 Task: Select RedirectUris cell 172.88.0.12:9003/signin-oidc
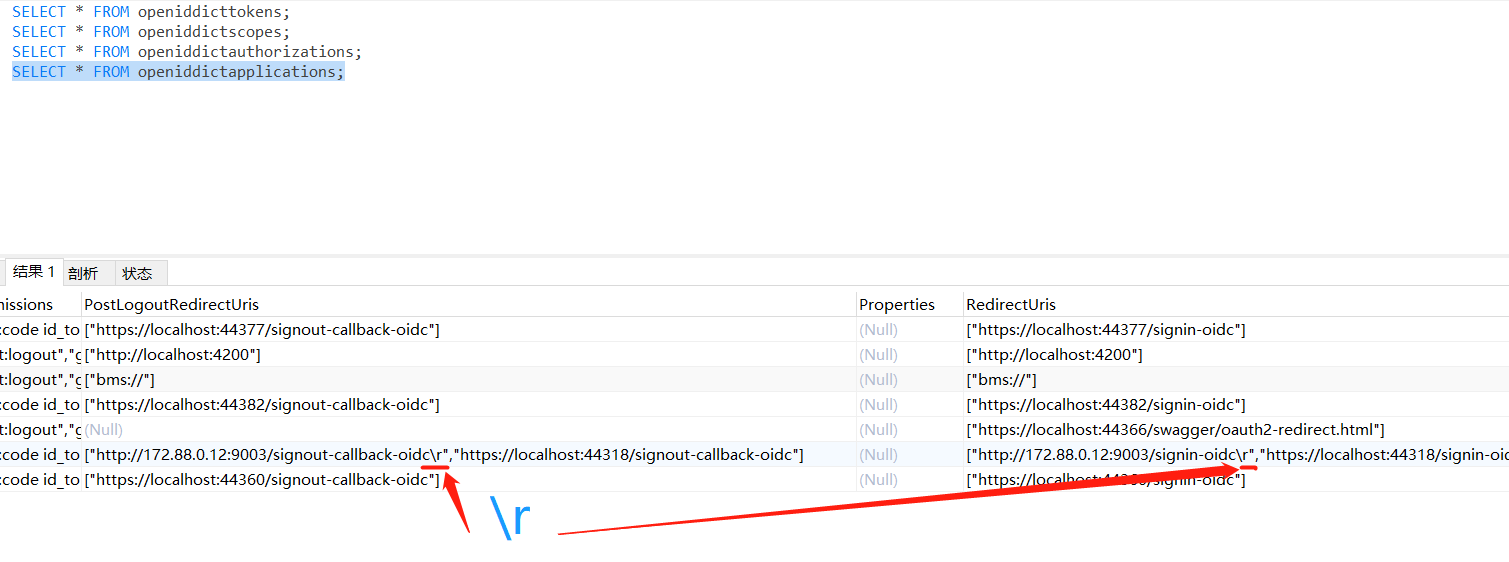click(x=1235, y=455)
